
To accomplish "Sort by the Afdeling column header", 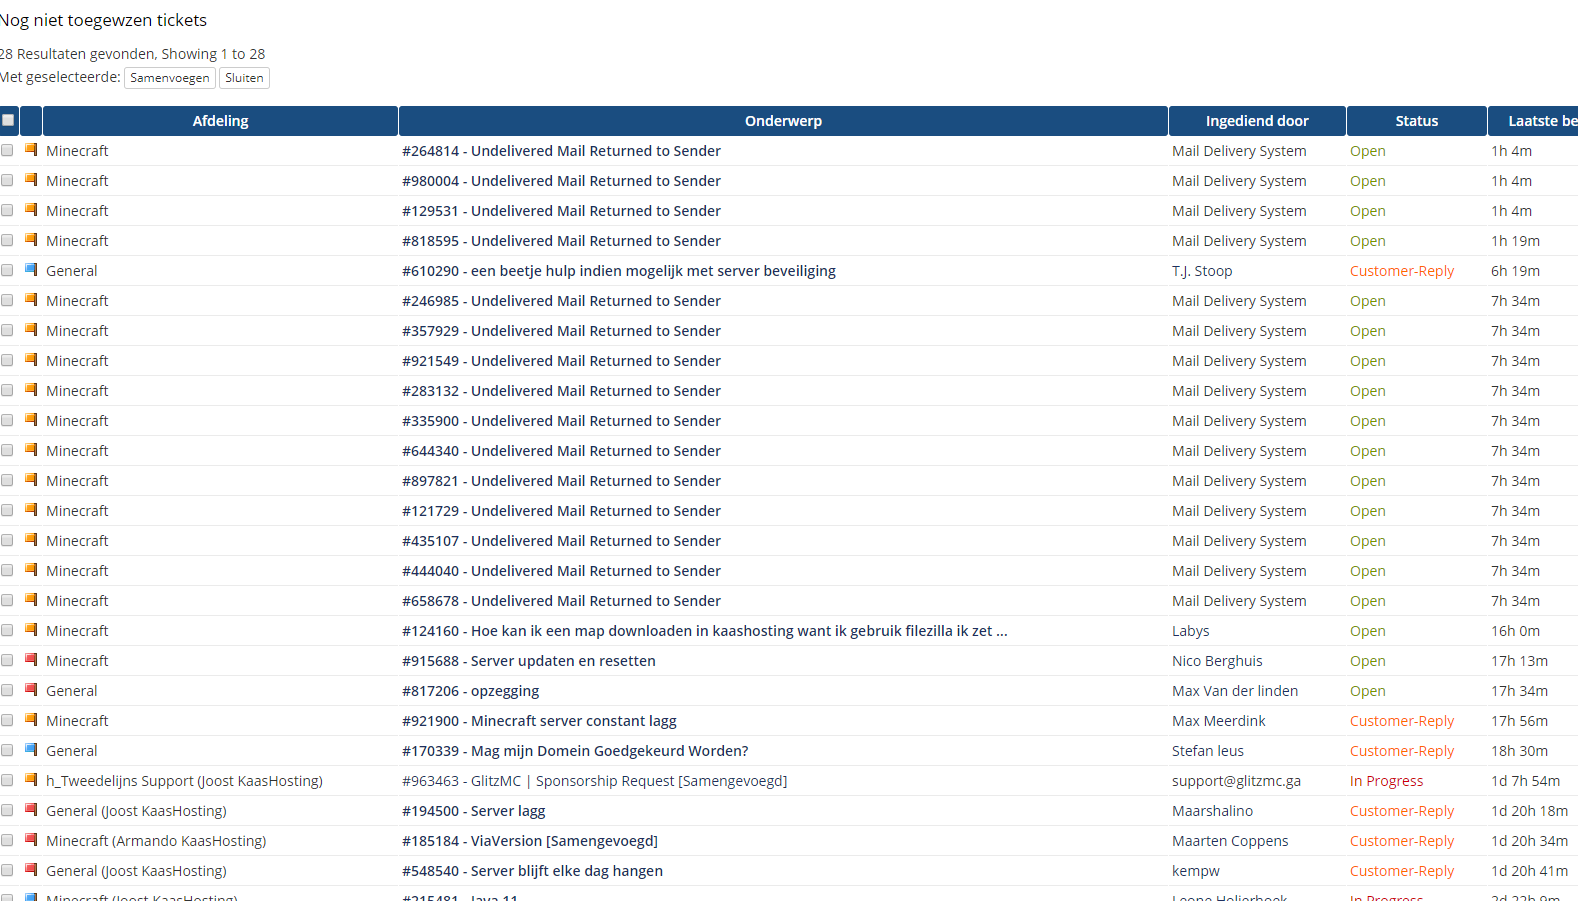I will (220, 121).
